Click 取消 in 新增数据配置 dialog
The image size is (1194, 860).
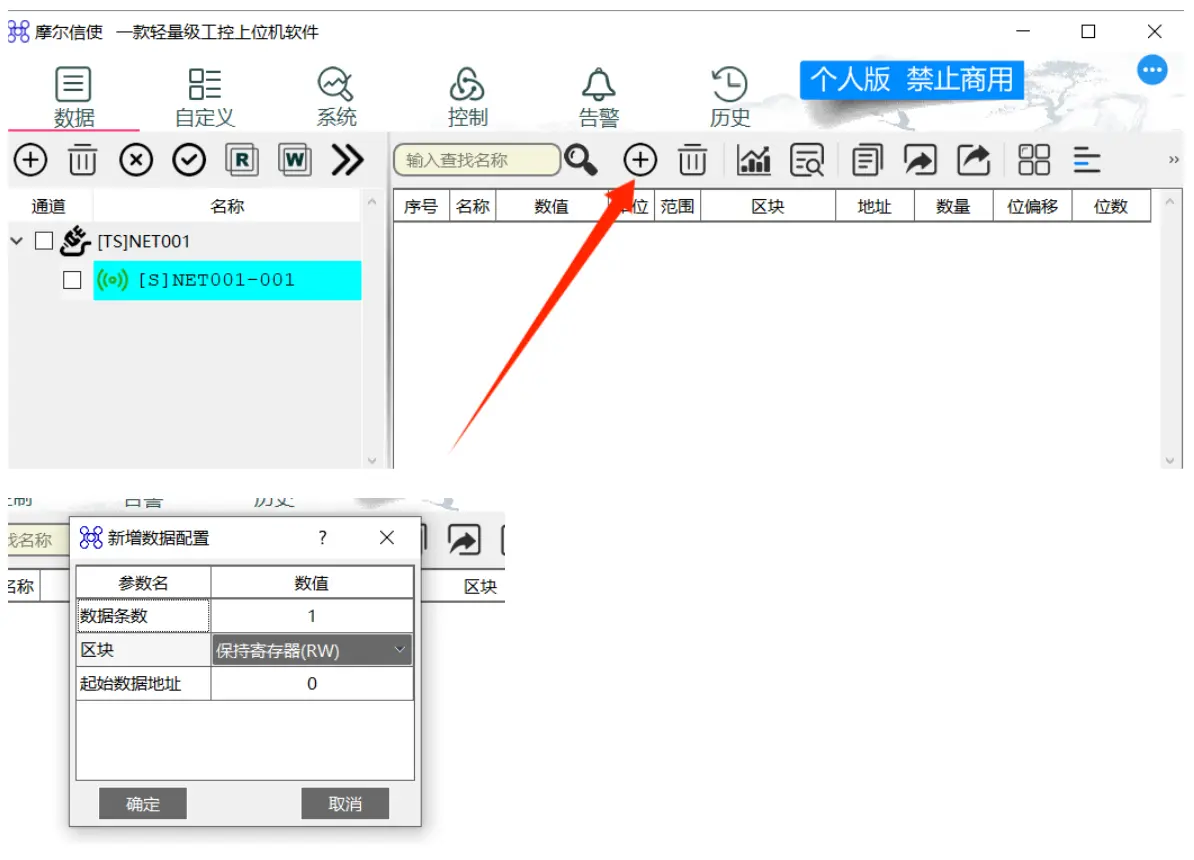[x=345, y=804]
